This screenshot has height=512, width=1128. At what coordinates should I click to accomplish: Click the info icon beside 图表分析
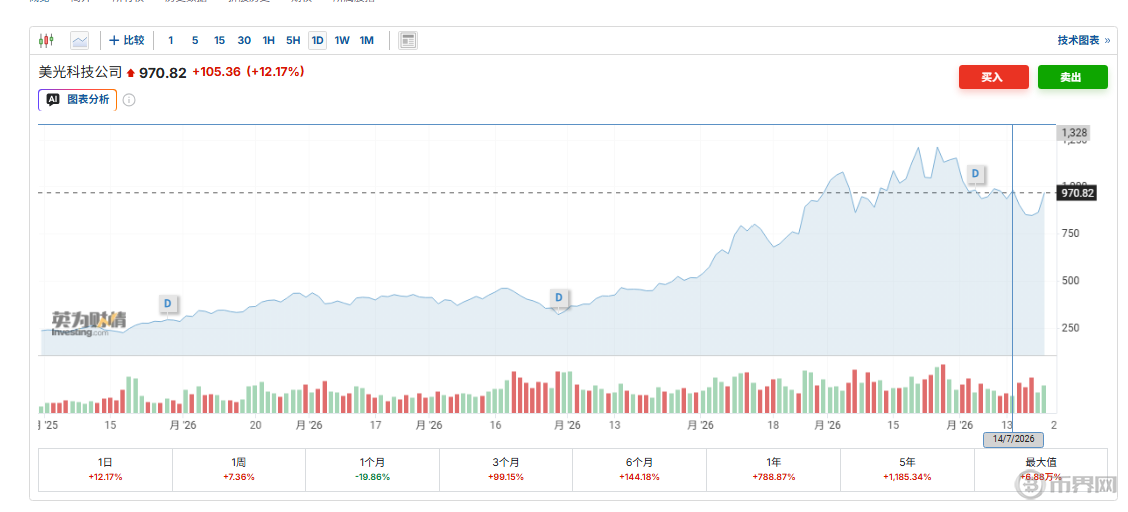[129, 100]
